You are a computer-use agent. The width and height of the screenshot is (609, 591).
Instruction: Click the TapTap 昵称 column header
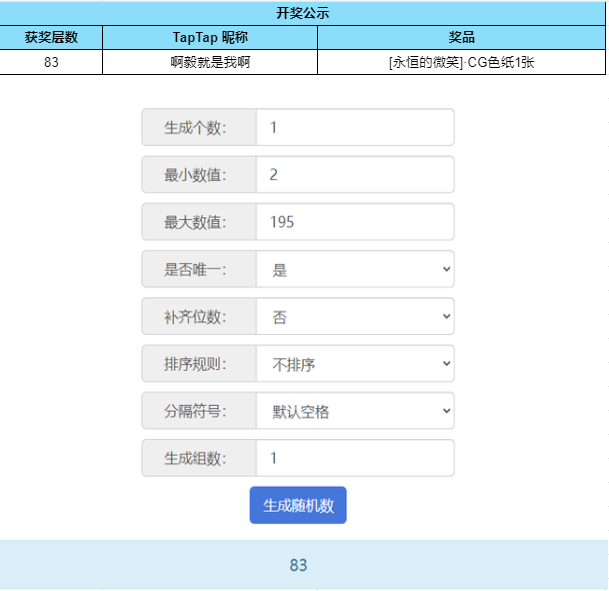pyautogui.click(x=210, y=37)
